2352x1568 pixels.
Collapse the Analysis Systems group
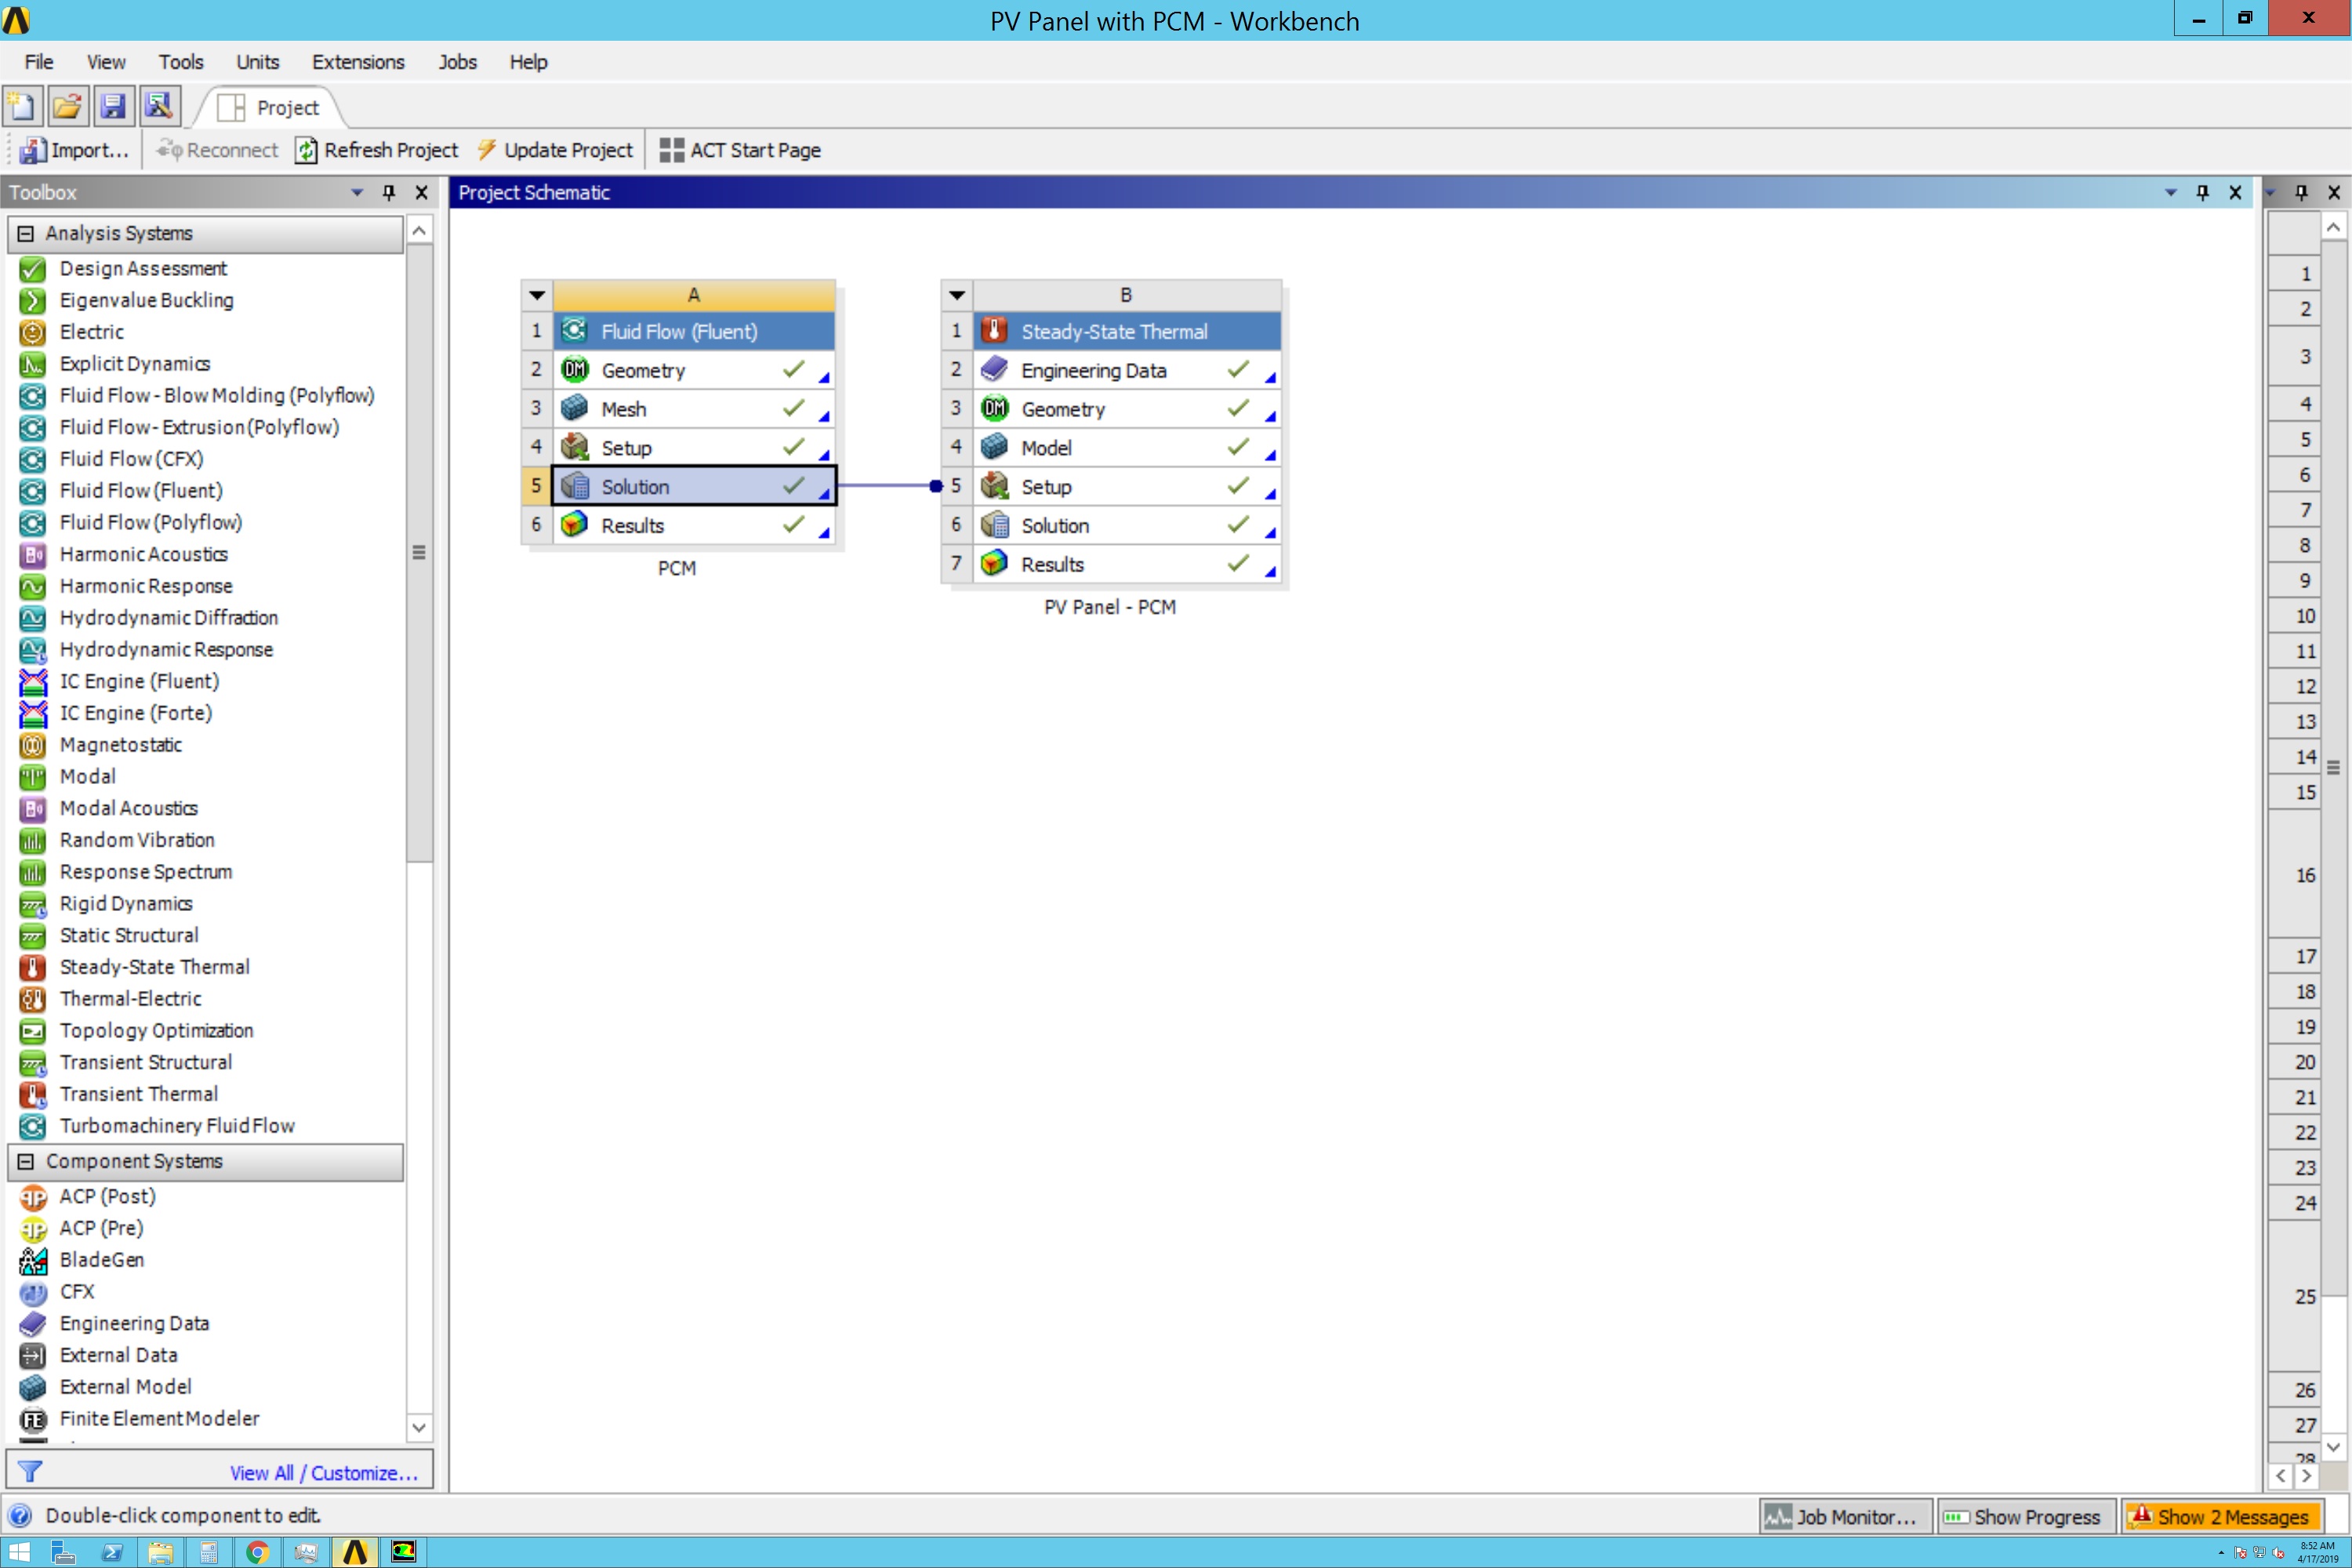tap(26, 233)
